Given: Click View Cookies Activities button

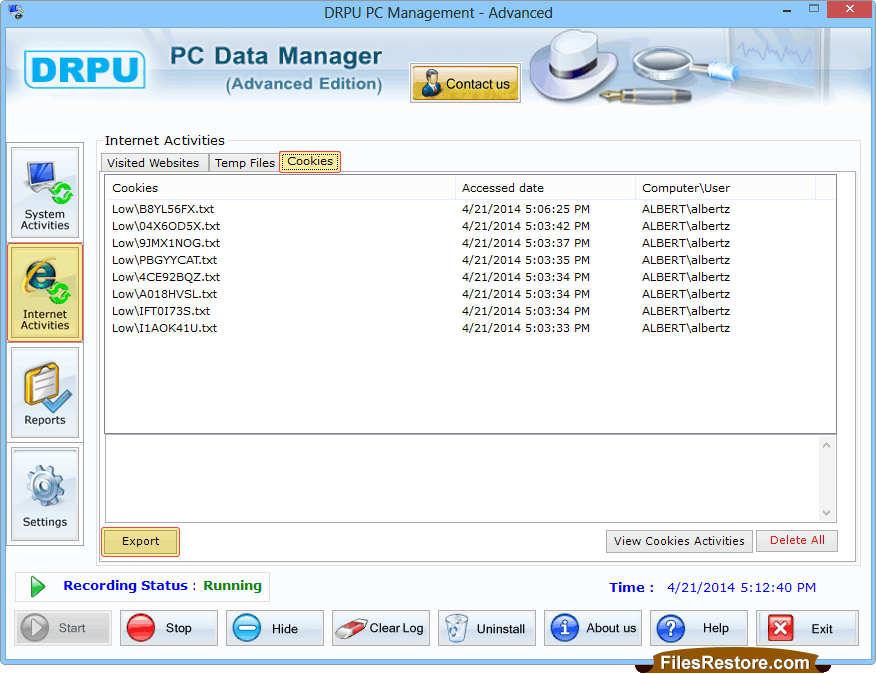Looking at the screenshot, I should click(679, 541).
